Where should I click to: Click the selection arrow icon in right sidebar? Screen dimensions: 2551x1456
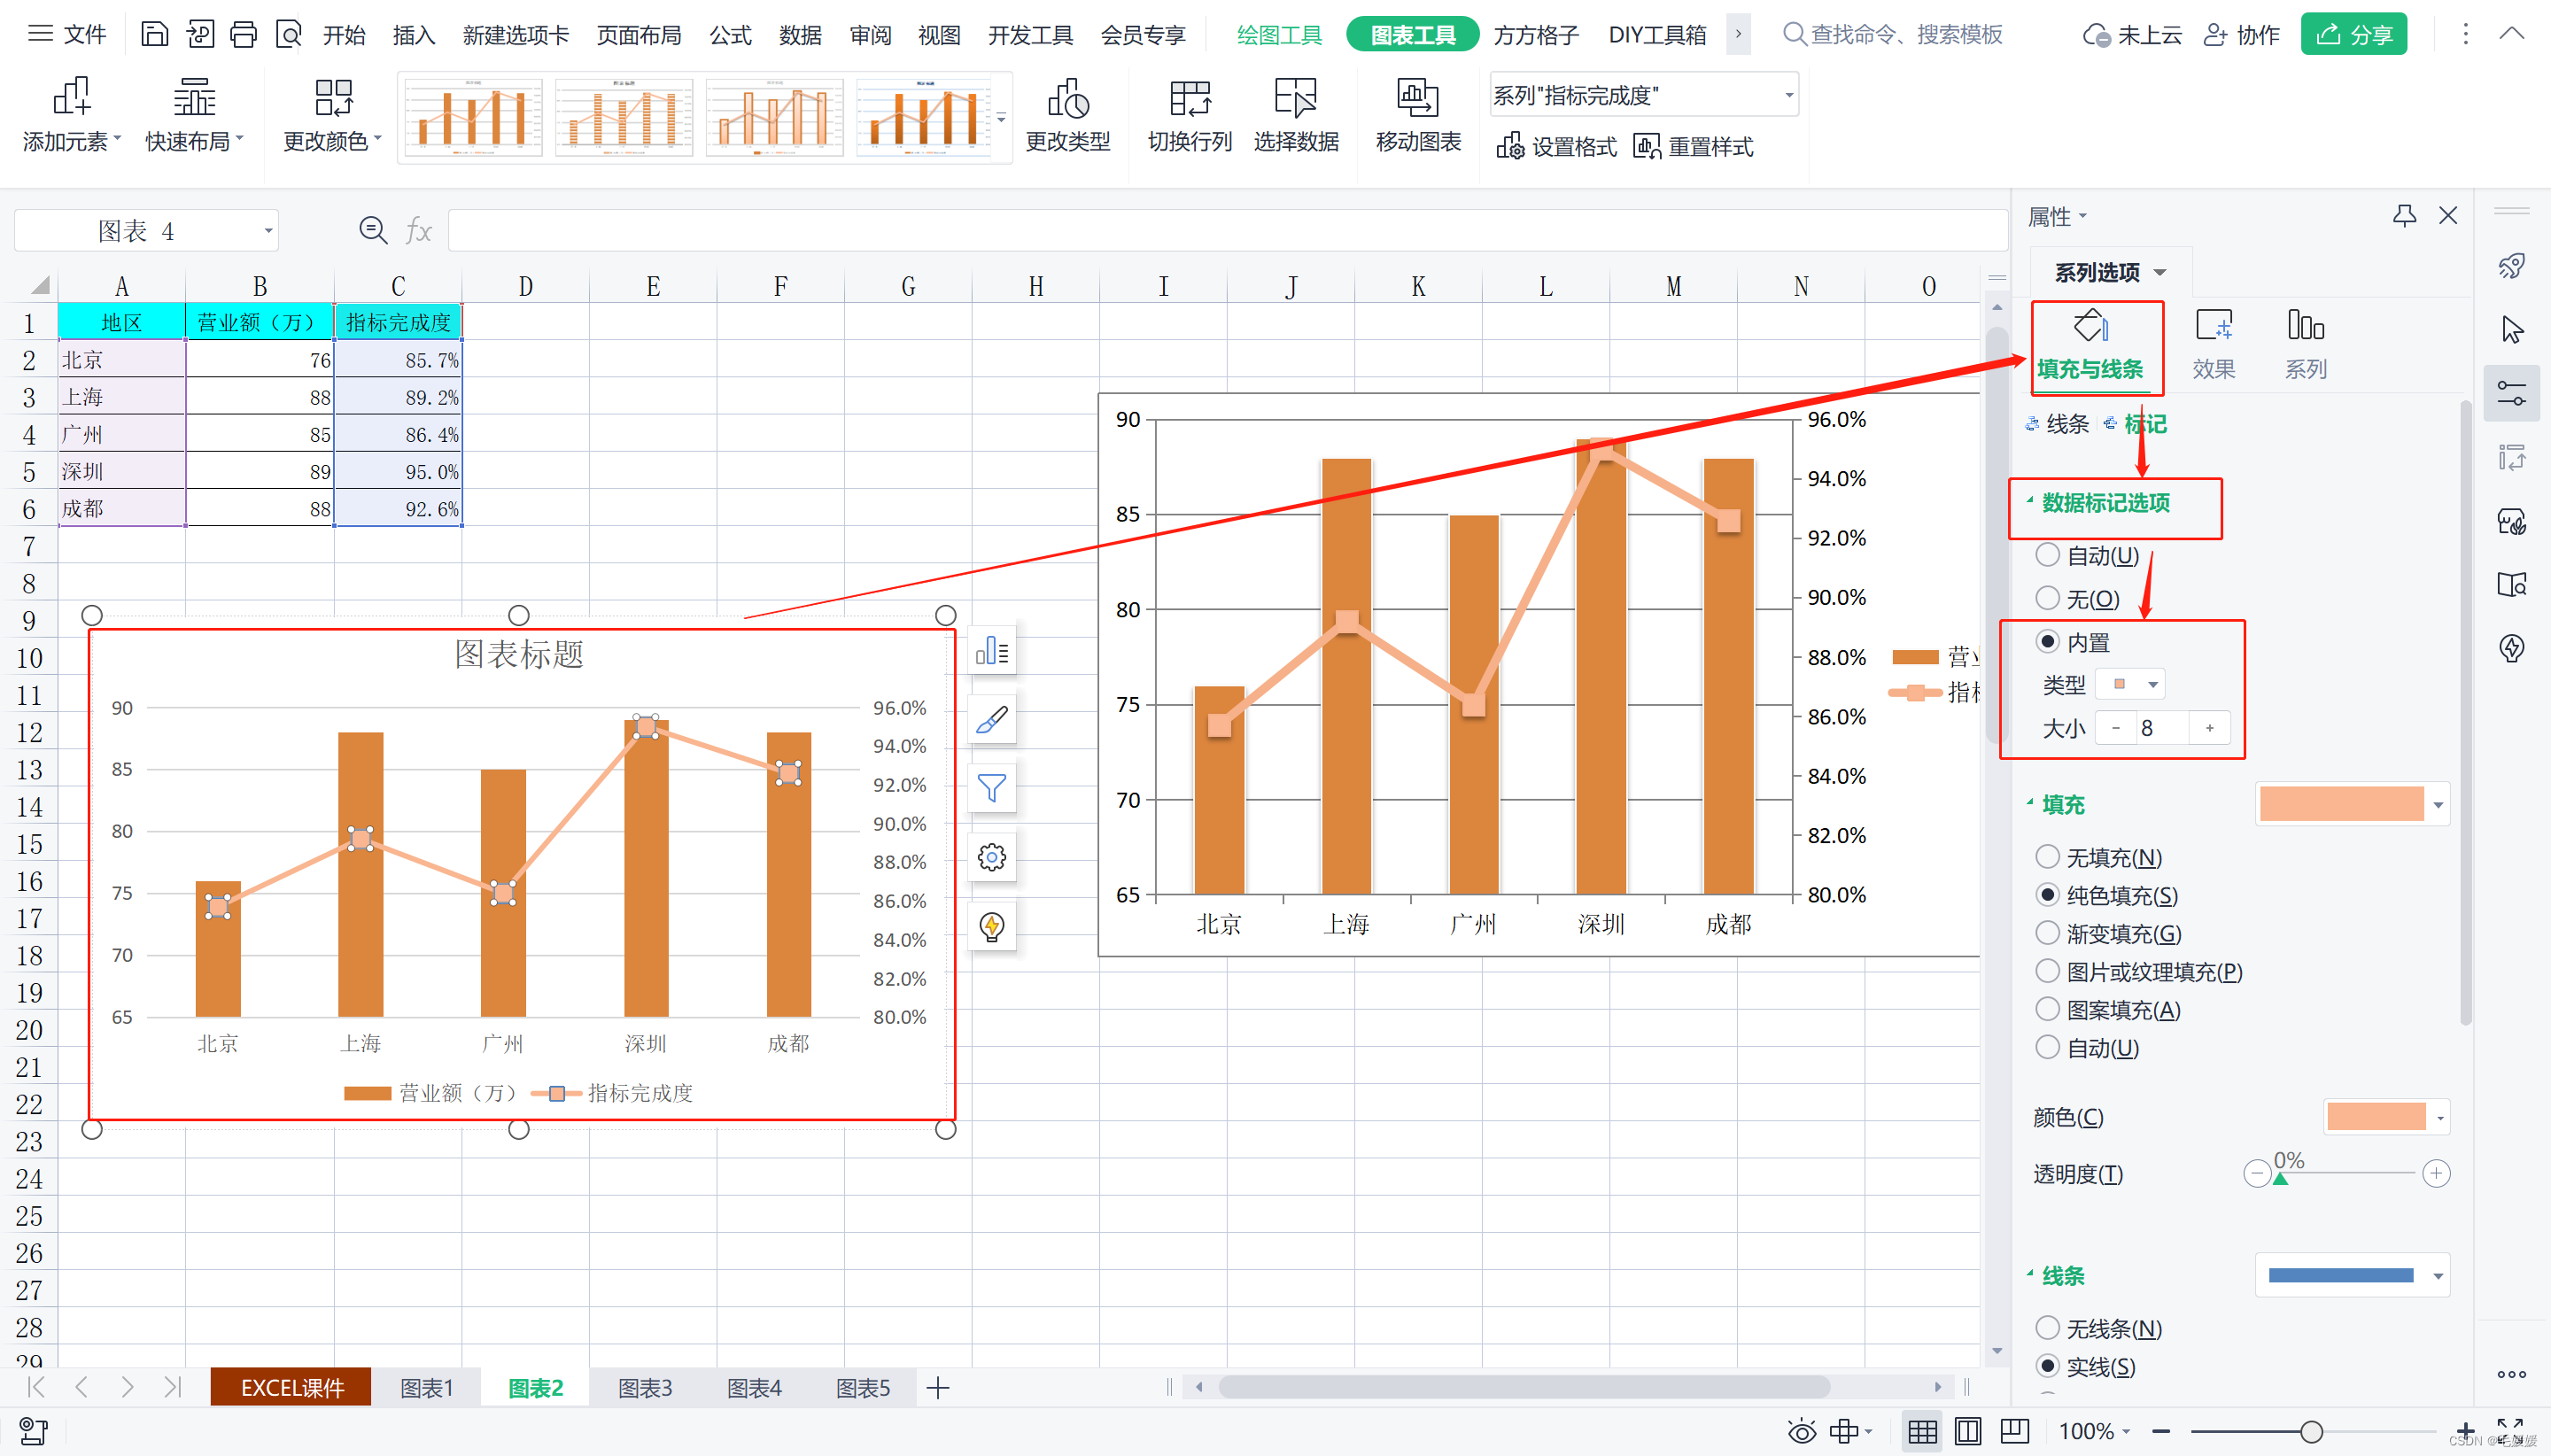pos(2511,329)
